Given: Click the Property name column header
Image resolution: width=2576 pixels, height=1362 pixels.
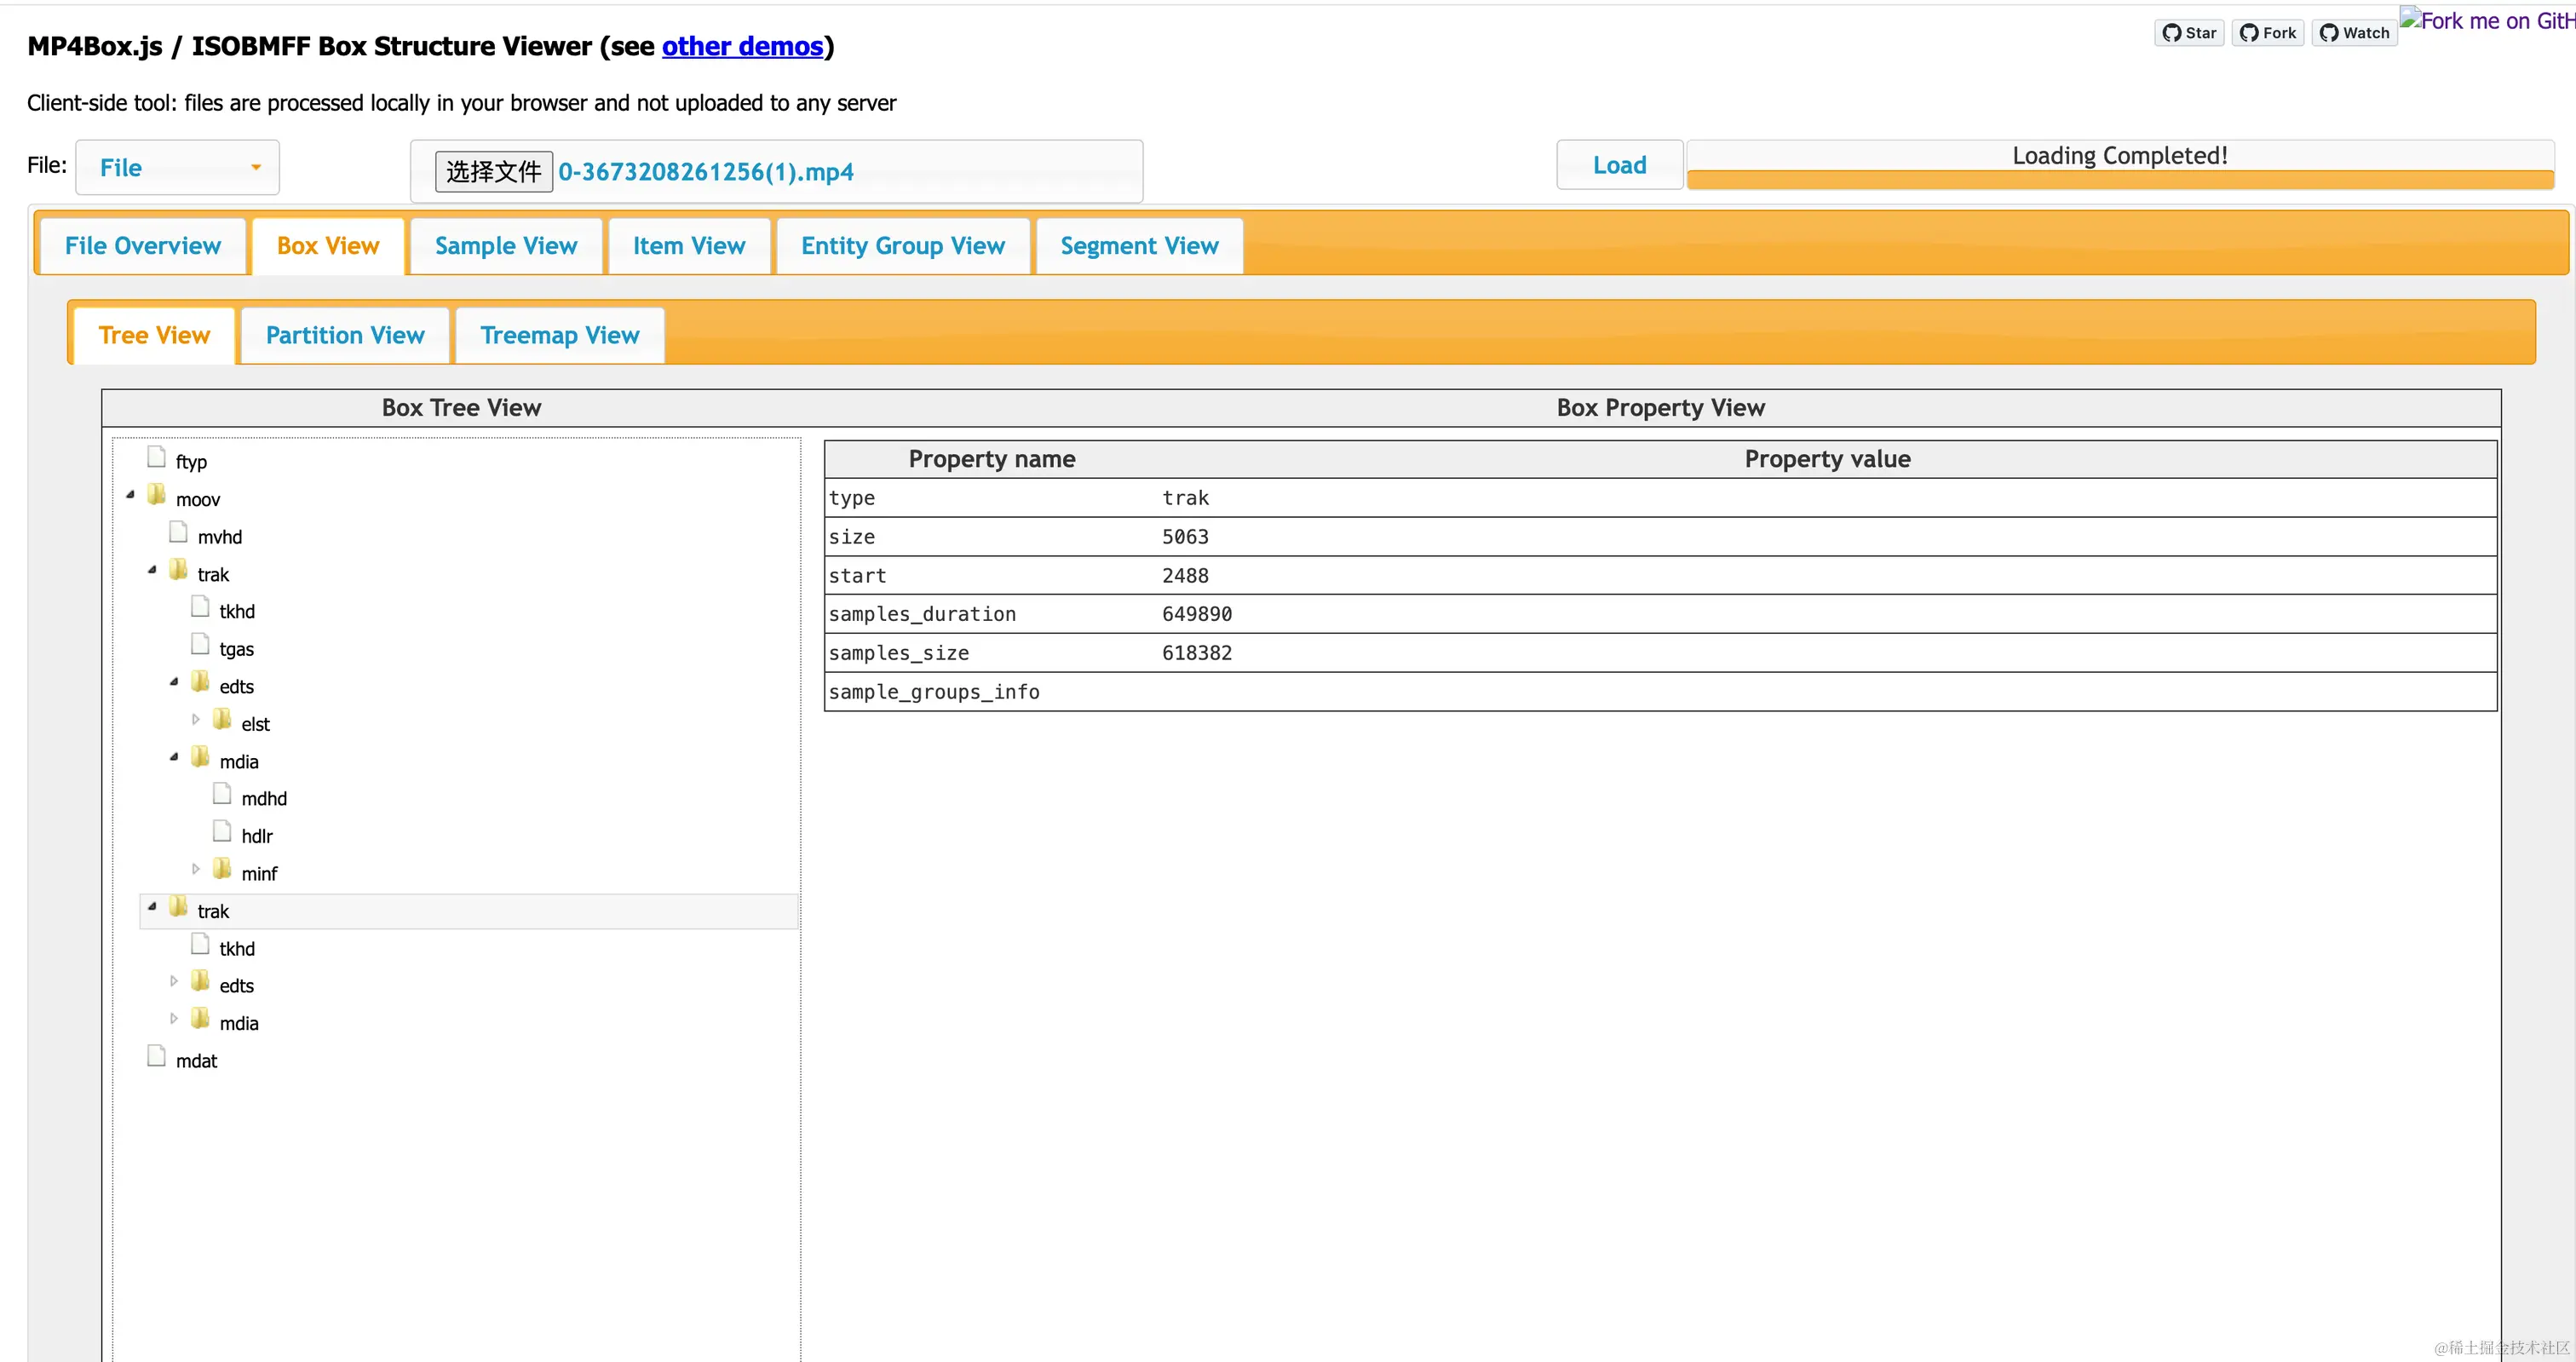Looking at the screenshot, I should 992,459.
